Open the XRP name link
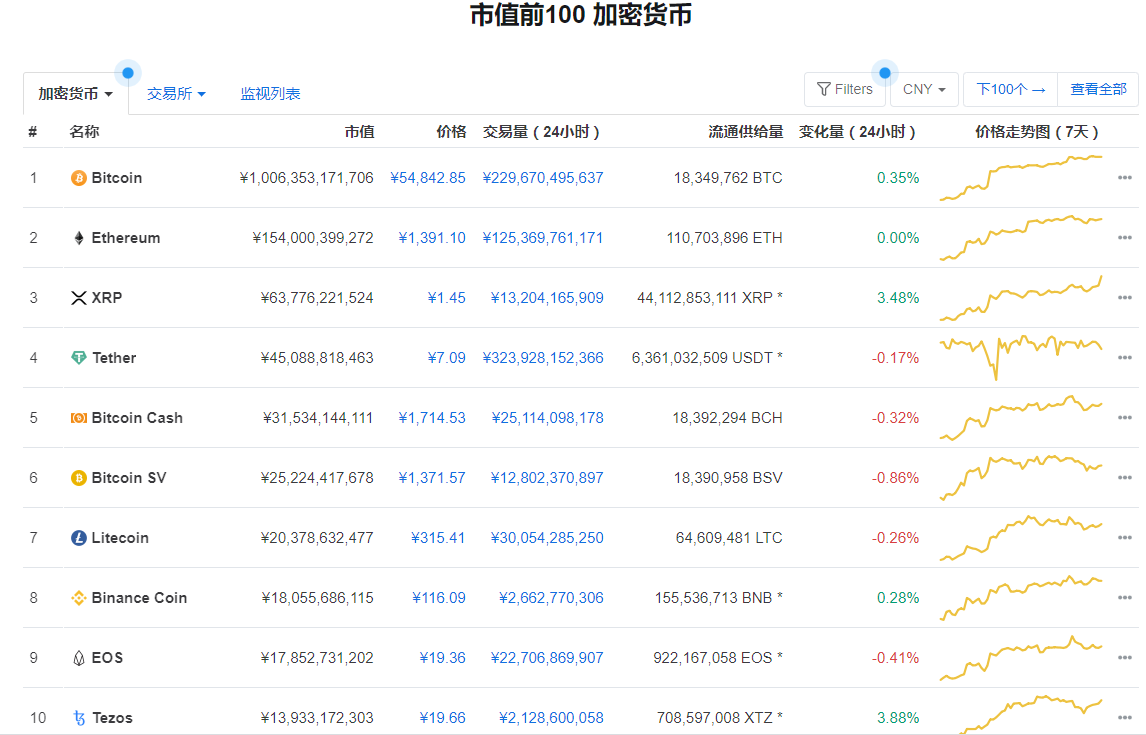Screen dimensions: 1146x735 click(107, 298)
